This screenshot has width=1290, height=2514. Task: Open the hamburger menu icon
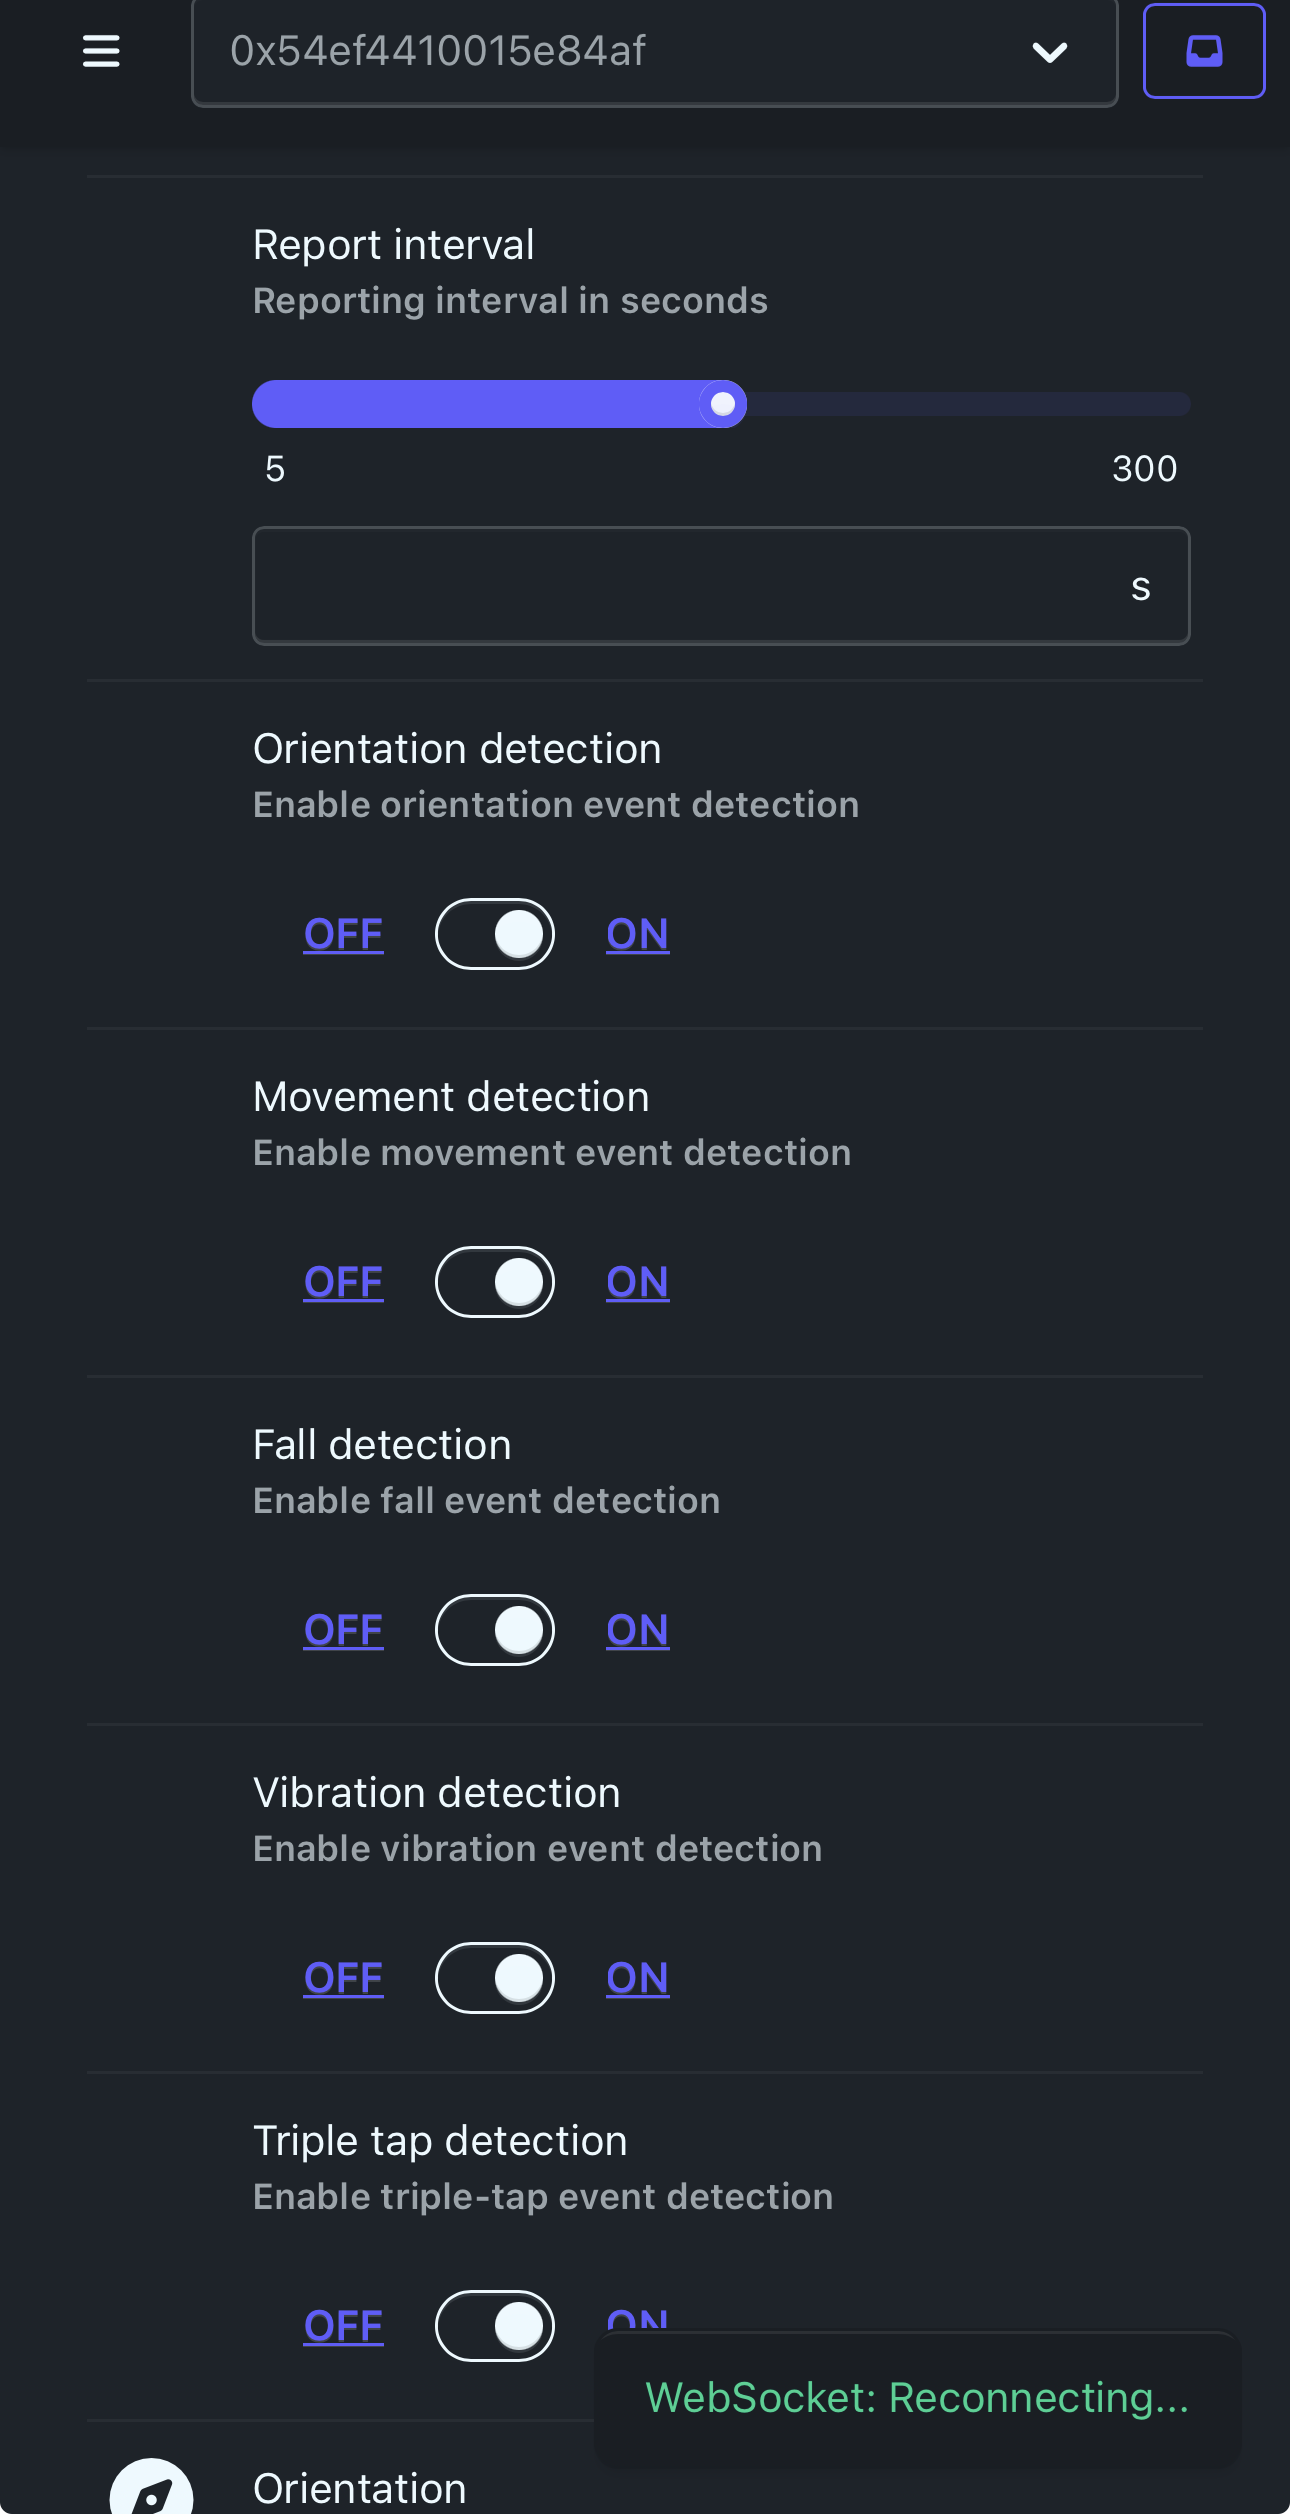point(101,51)
